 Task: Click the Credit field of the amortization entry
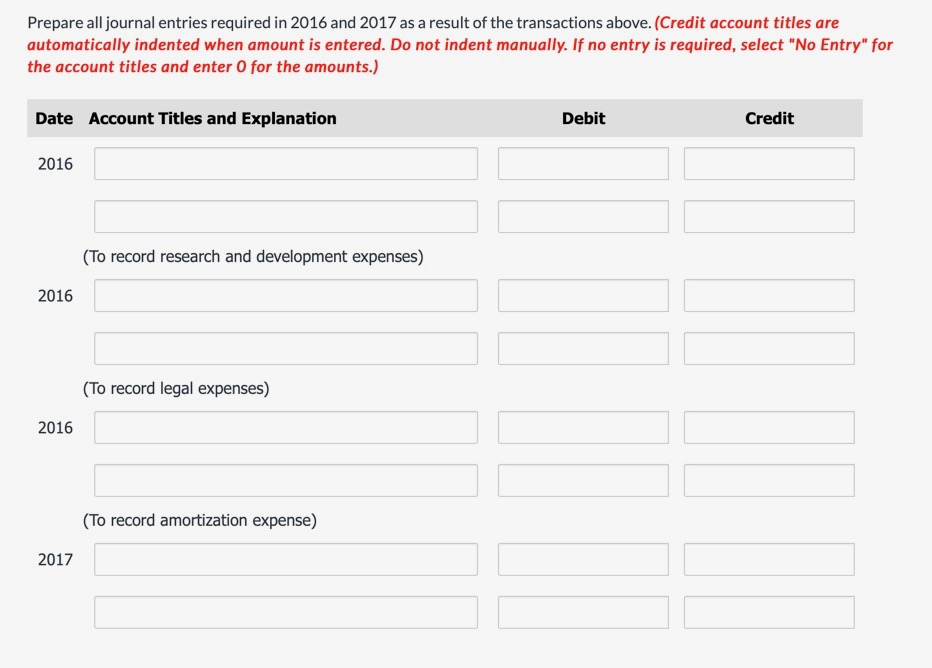click(x=768, y=427)
